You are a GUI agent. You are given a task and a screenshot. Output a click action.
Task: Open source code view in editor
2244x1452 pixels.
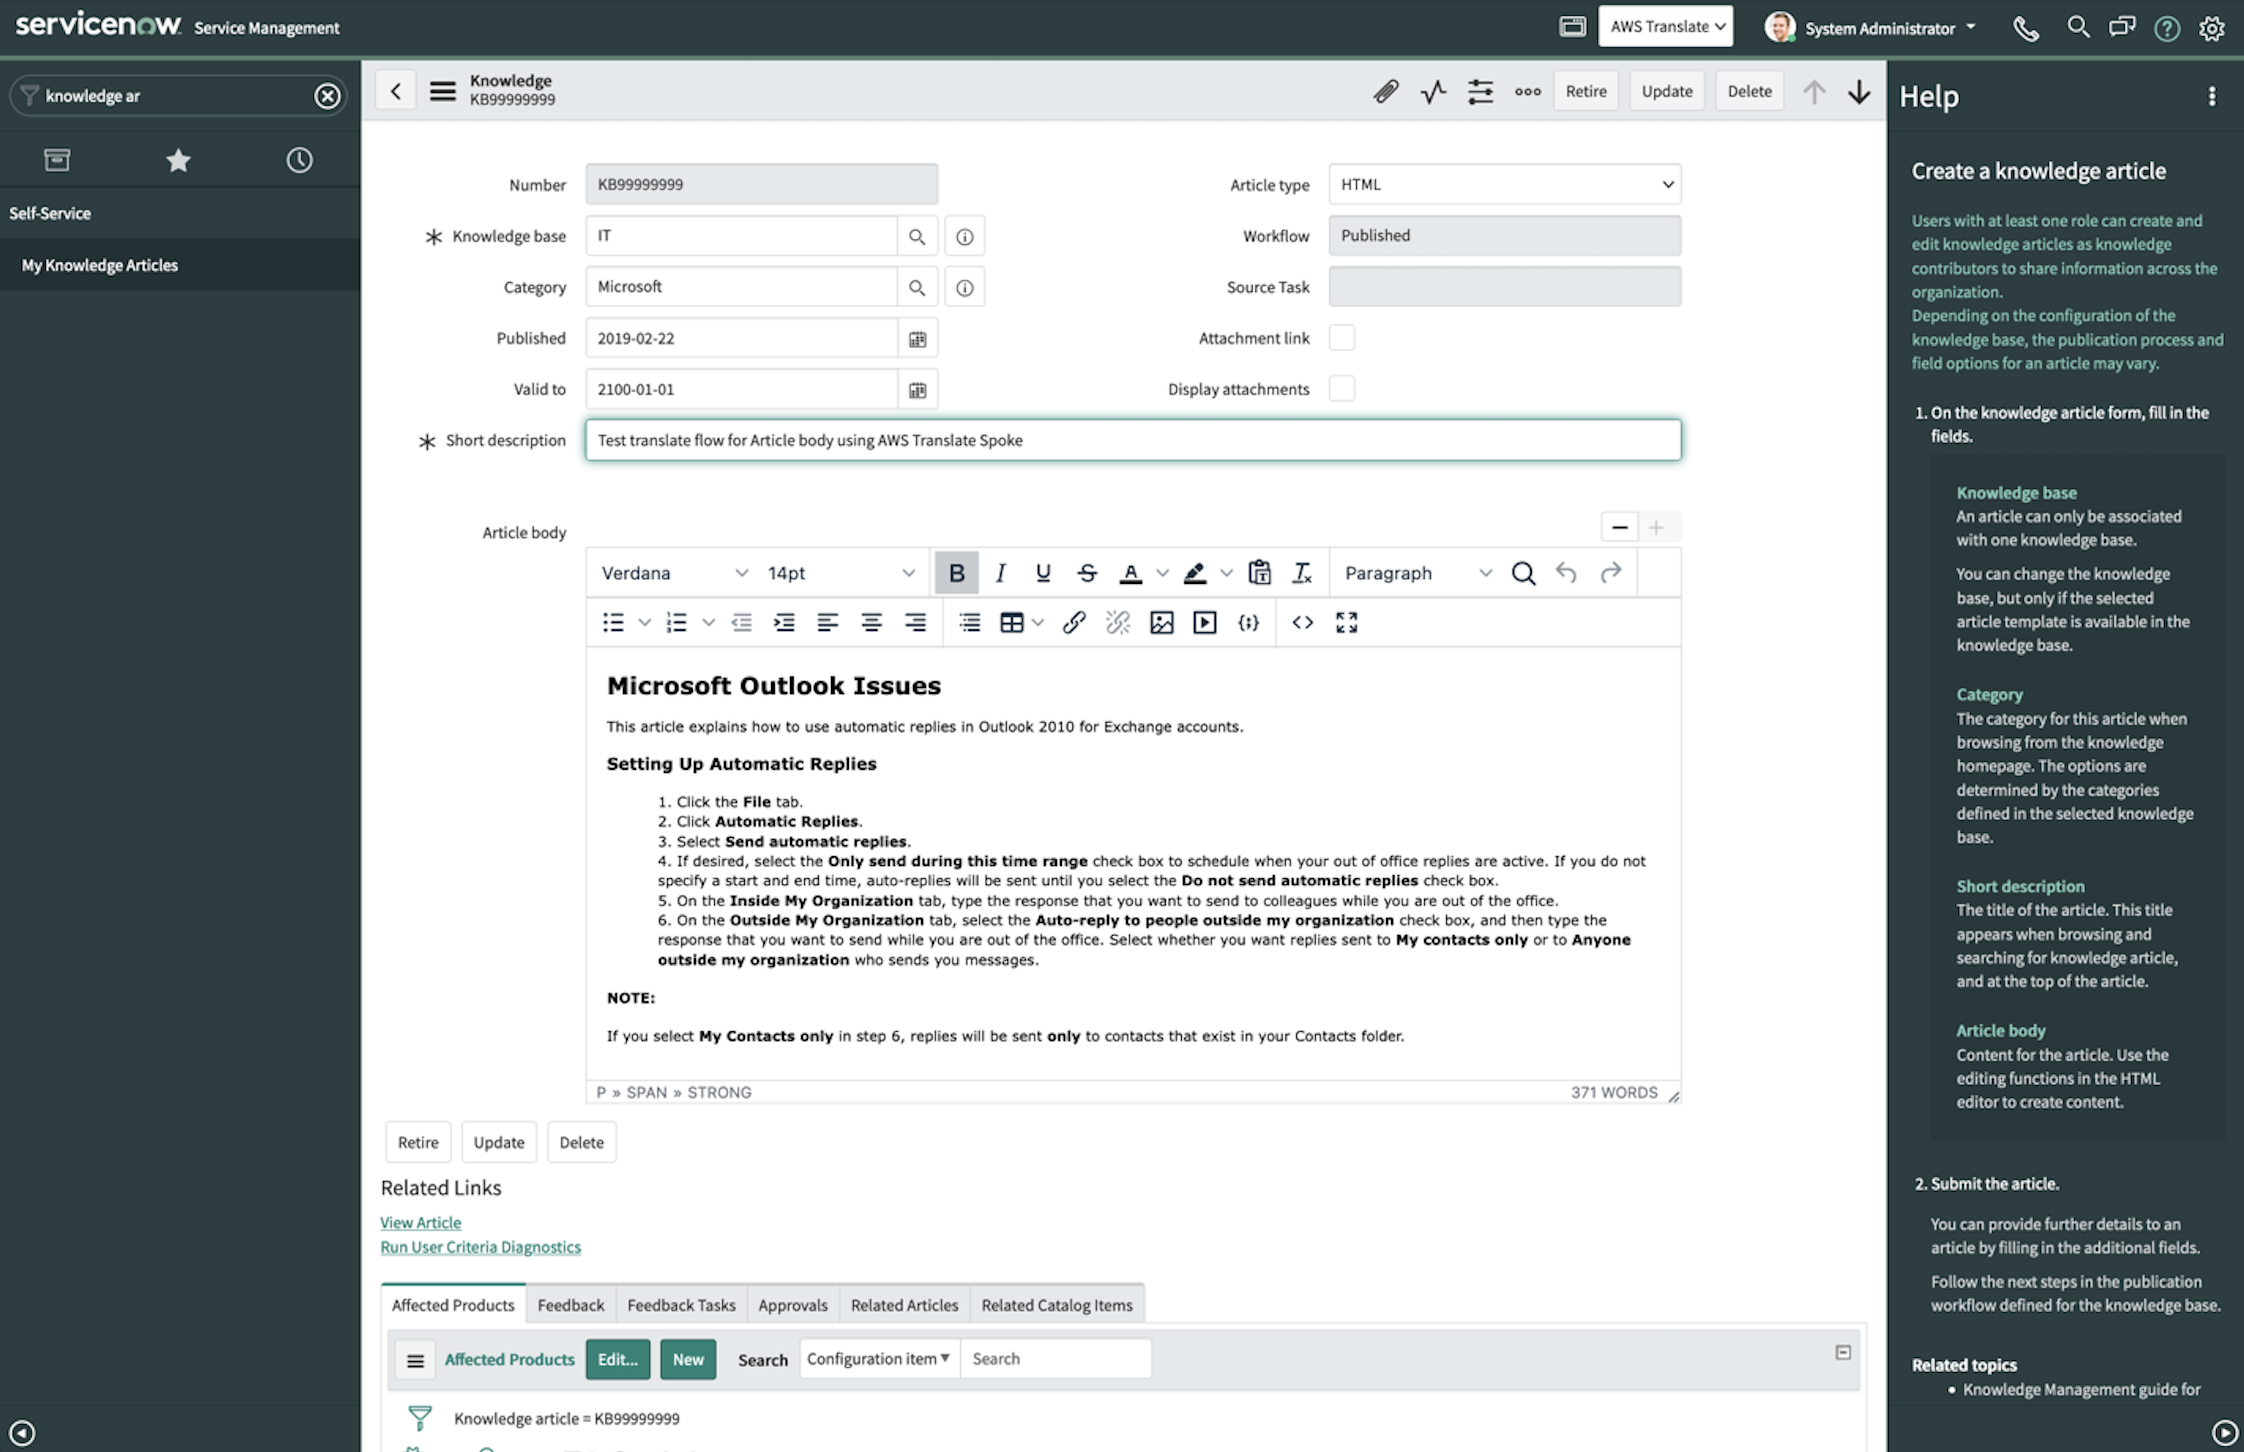[1302, 623]
